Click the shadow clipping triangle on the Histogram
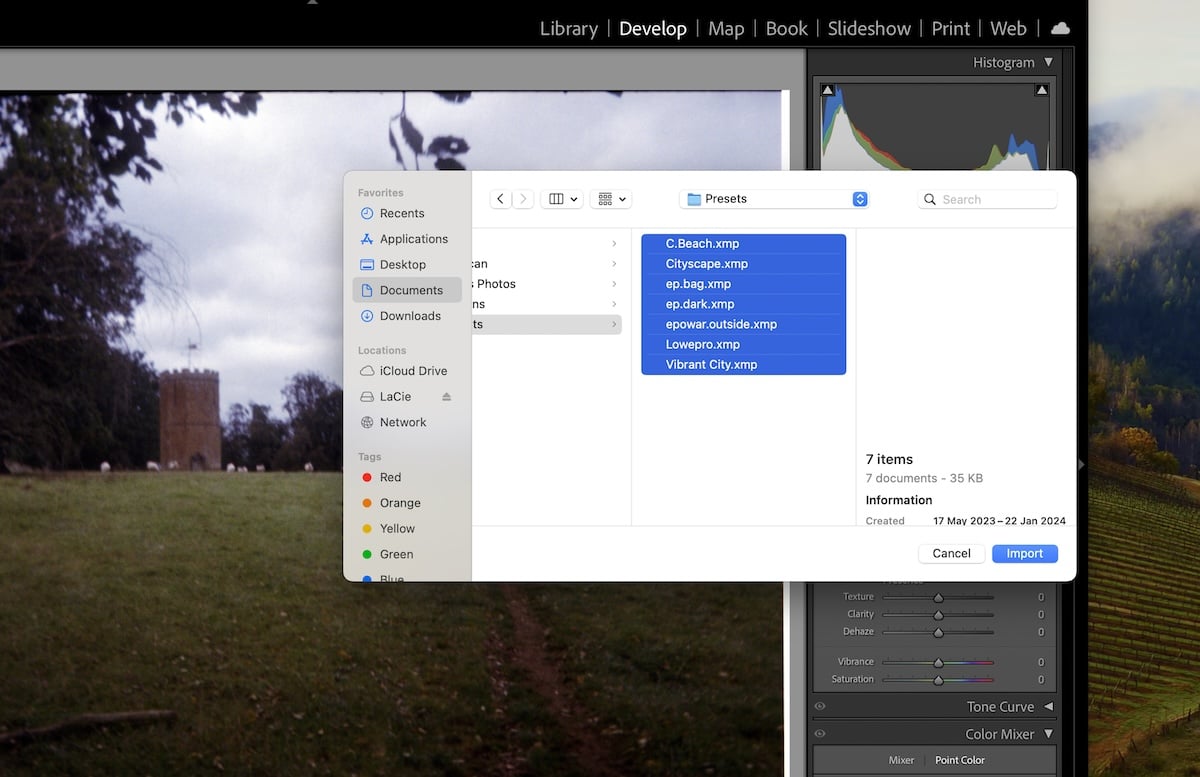 (827, 89)
